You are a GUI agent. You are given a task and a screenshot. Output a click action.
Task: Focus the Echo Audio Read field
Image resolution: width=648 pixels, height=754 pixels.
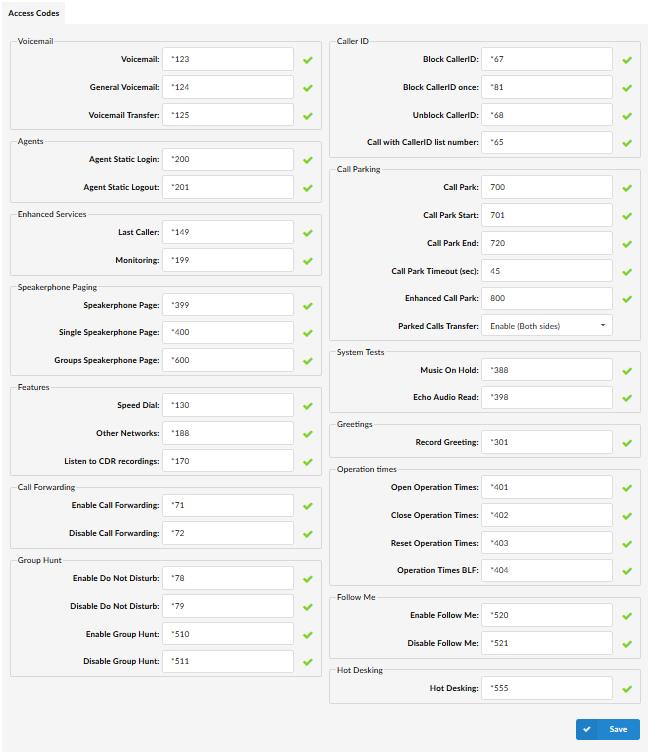point(547,398)
